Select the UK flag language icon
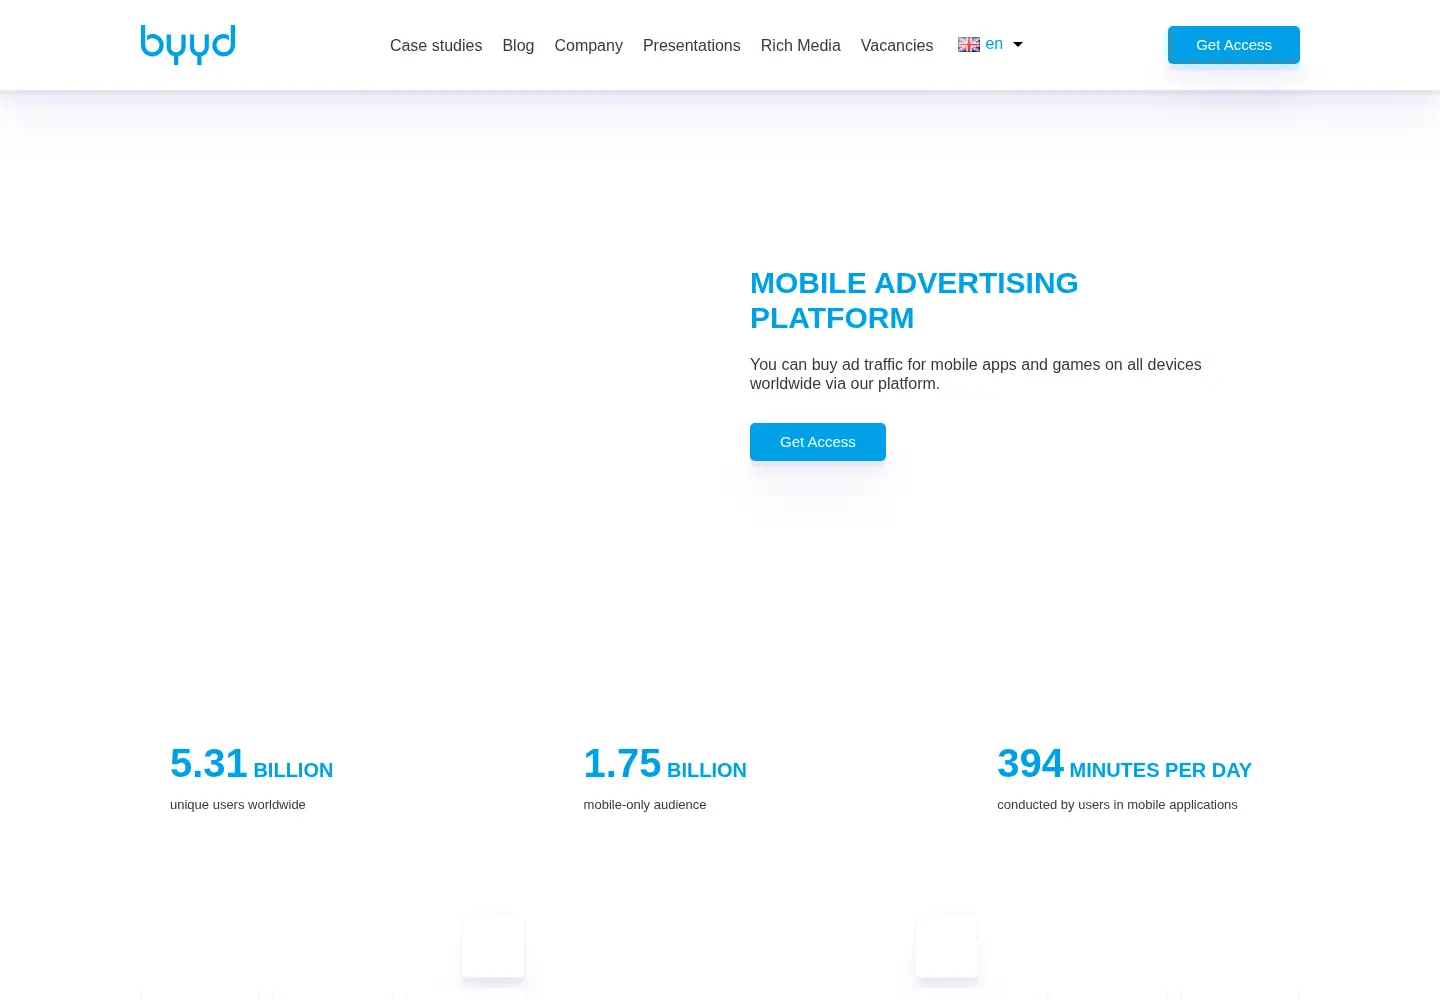Image resolution: width=1440 pixels, height=1000 pixels. point(969,45)
